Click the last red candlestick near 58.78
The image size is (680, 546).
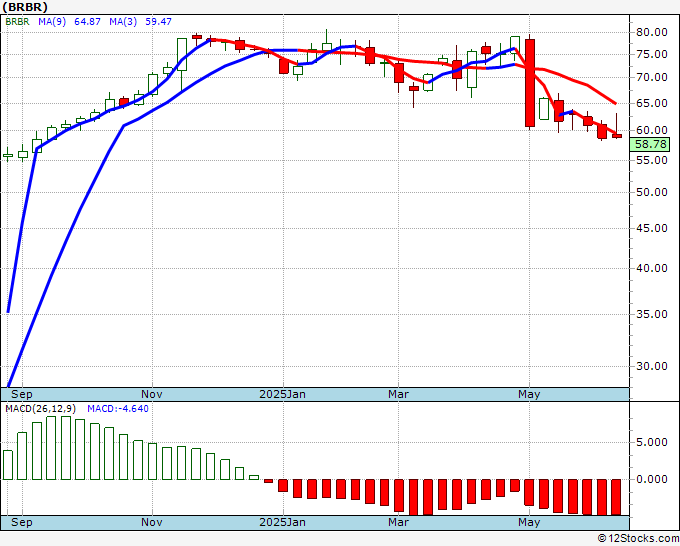tap(617, 136)
